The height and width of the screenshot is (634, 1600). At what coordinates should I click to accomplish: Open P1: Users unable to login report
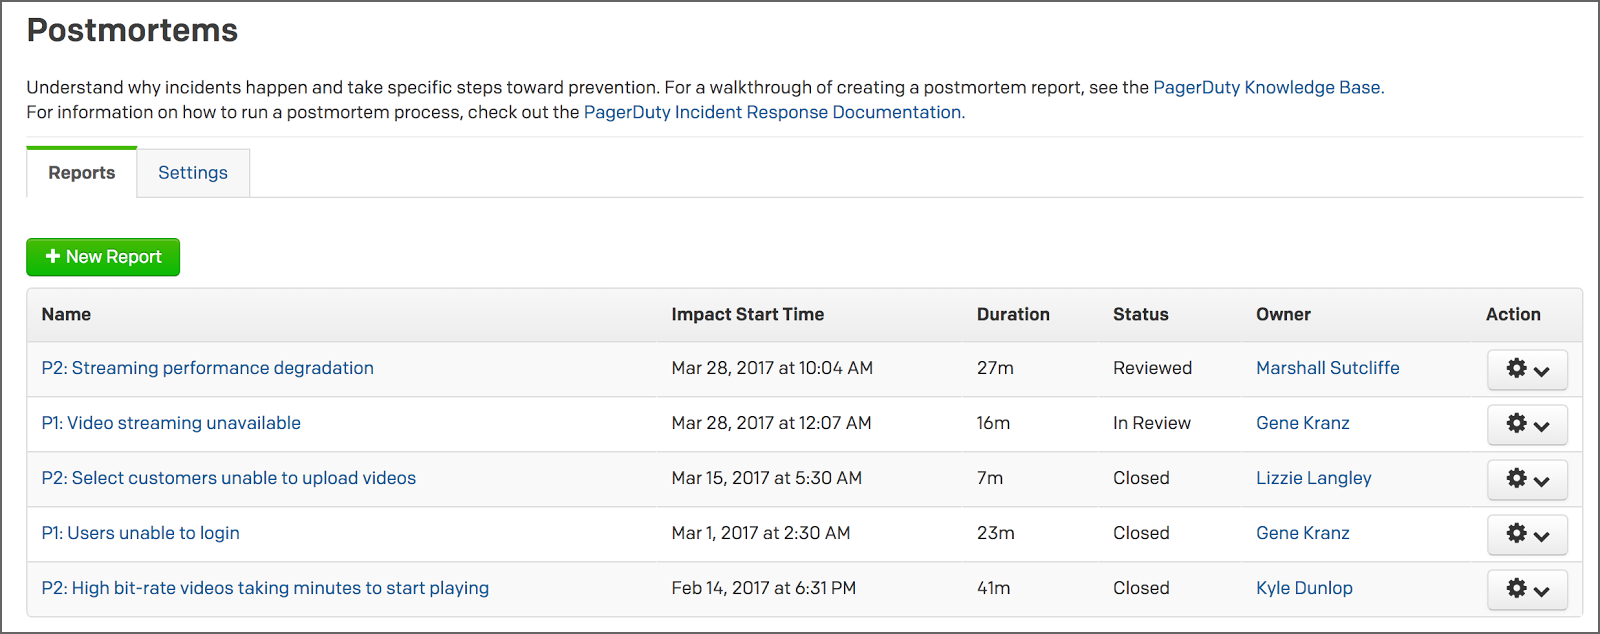tap(140, 533)
